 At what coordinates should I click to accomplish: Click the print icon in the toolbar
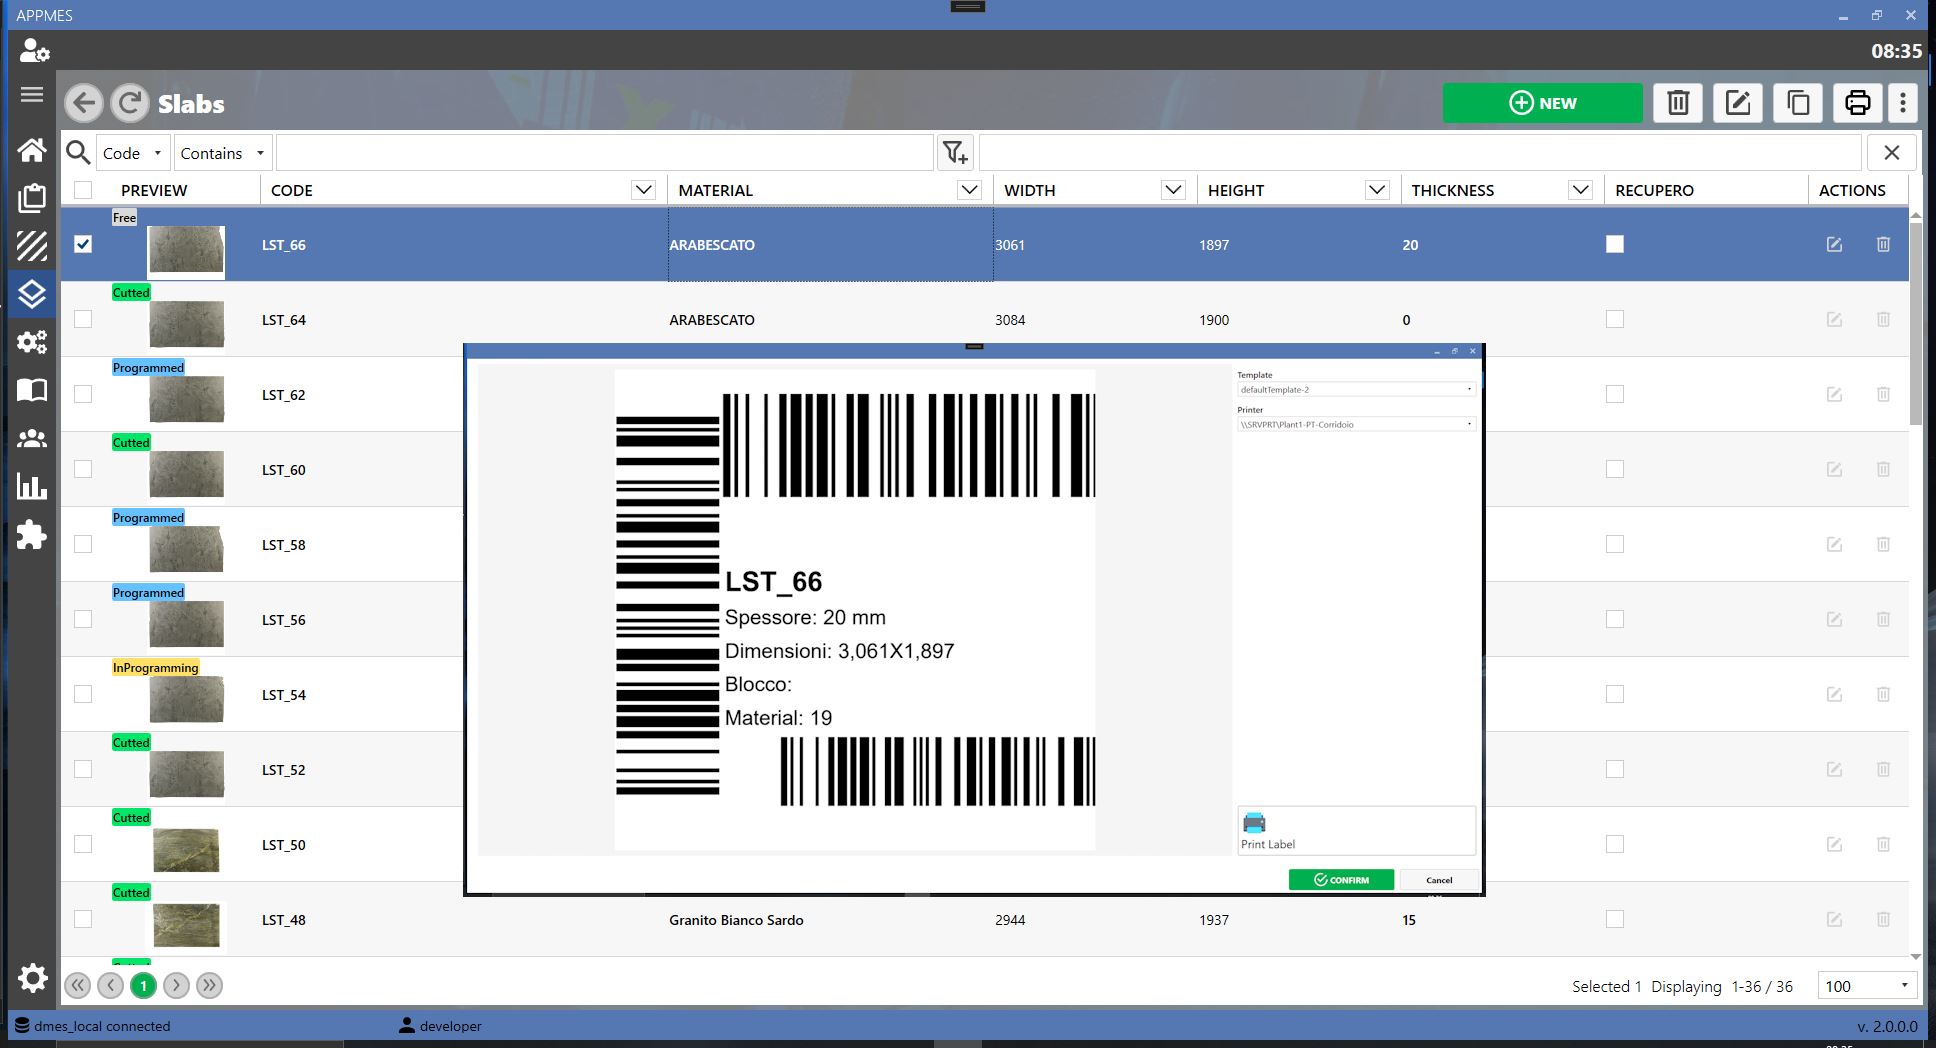point(1857,103)
